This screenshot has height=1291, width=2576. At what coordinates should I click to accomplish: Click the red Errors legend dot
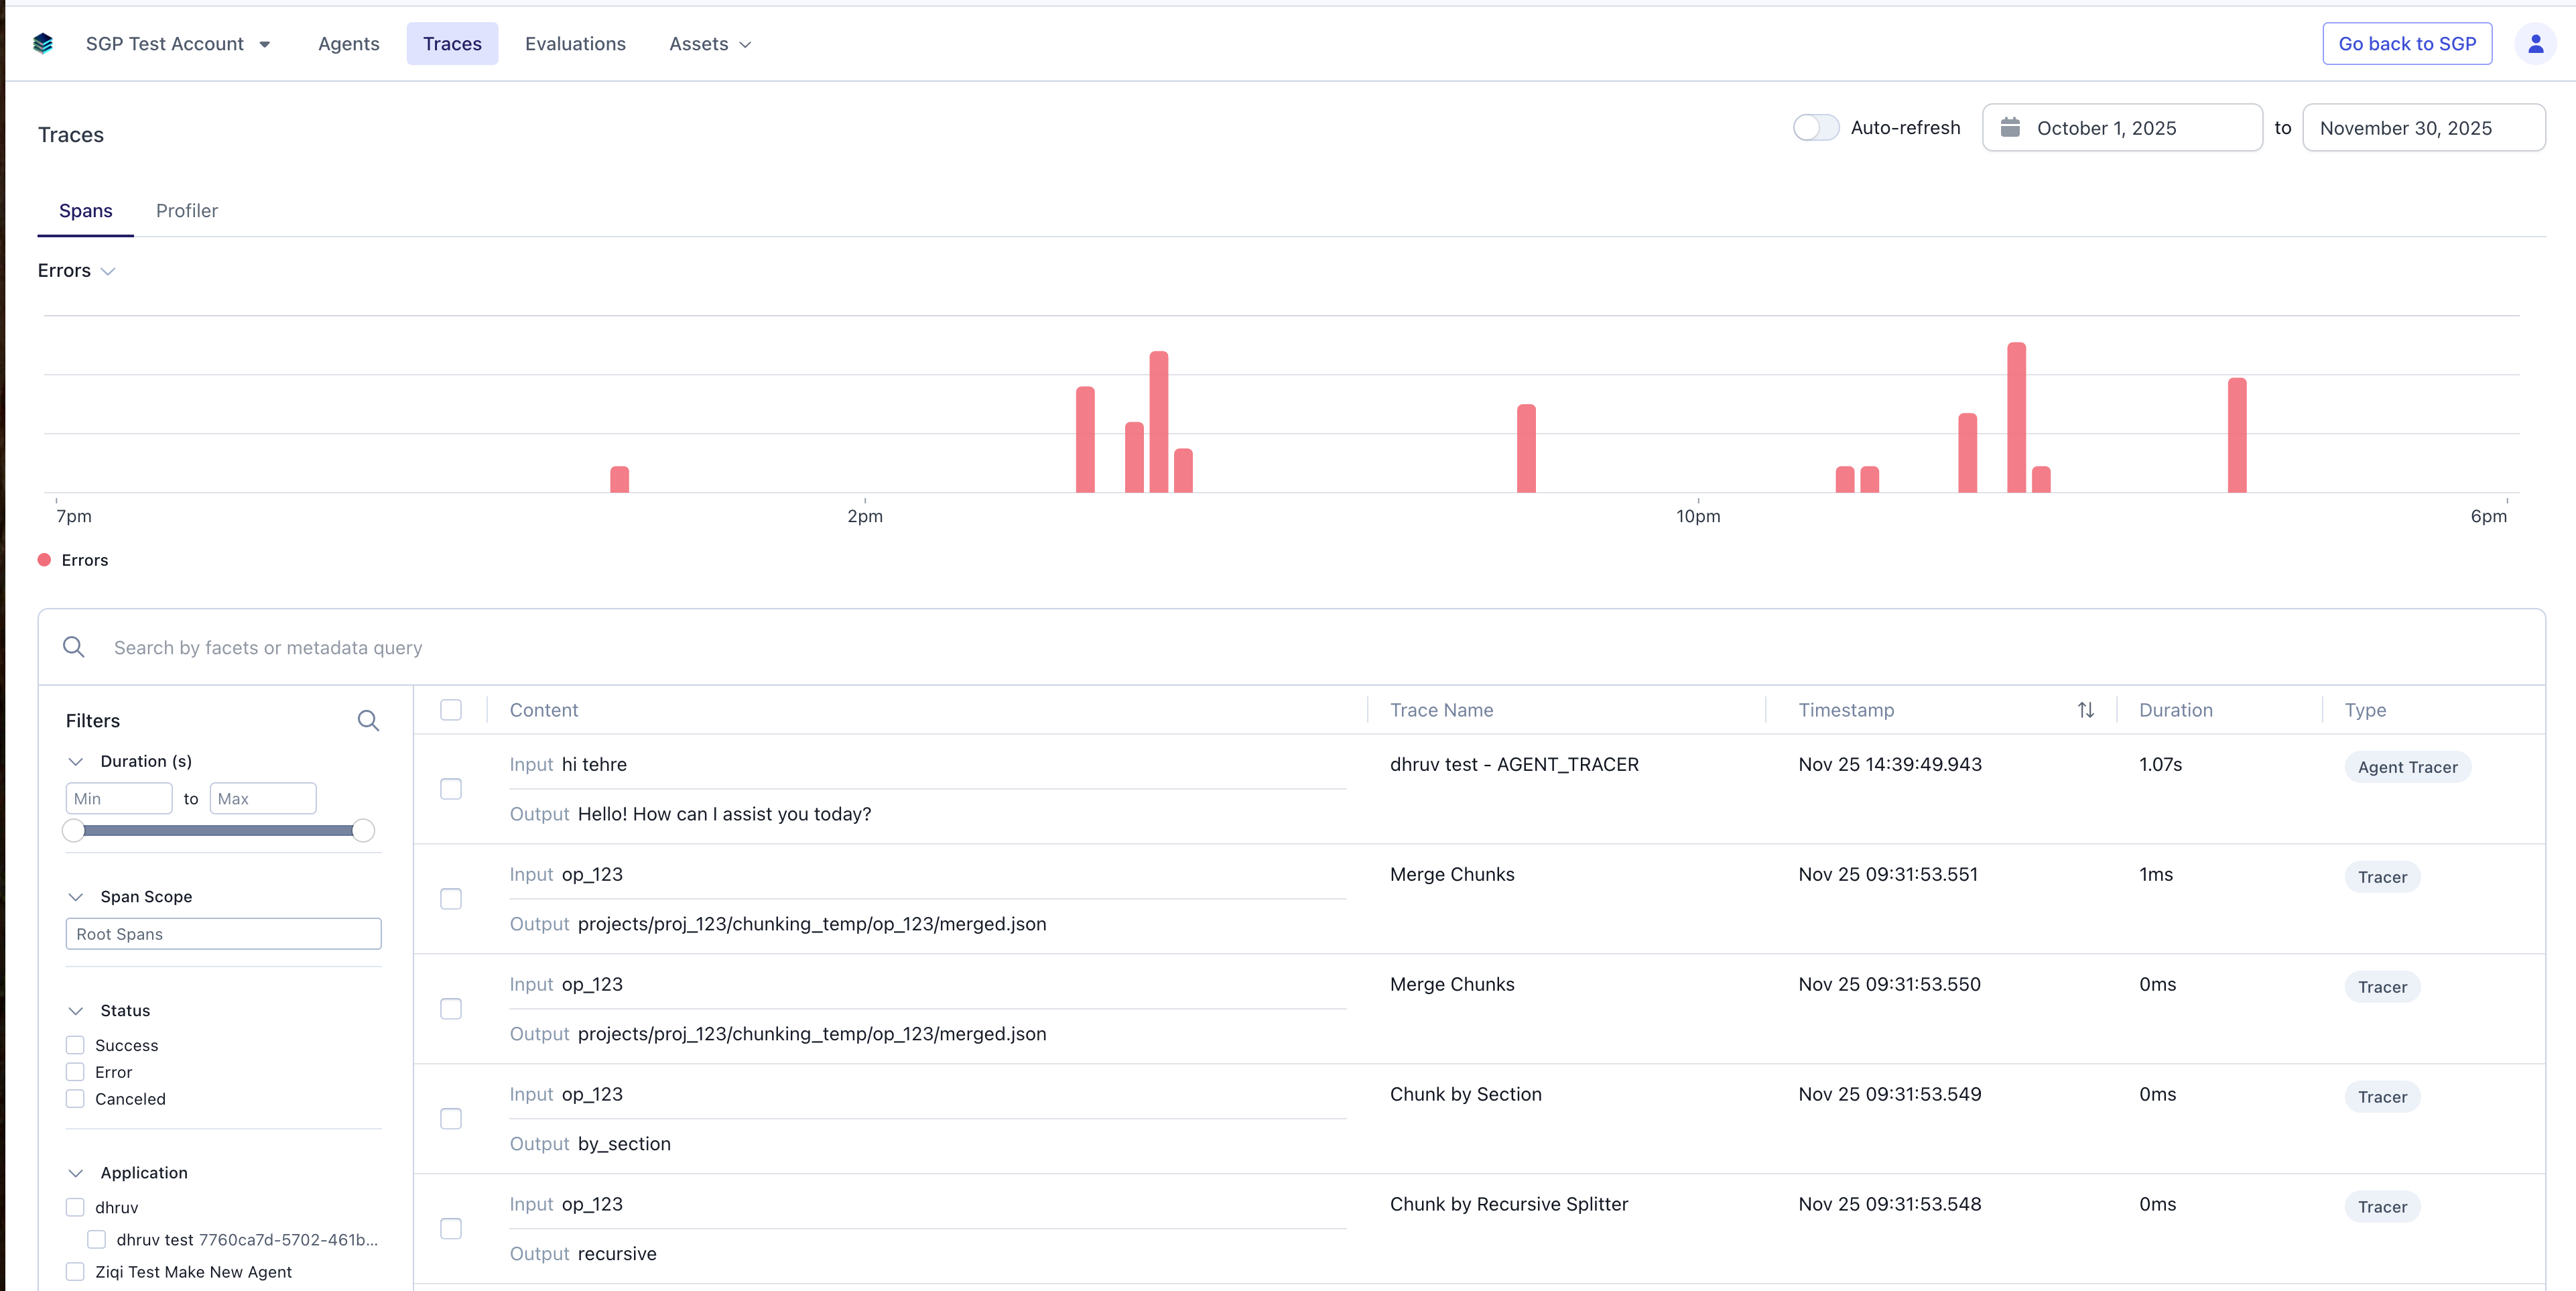(44, 560)
